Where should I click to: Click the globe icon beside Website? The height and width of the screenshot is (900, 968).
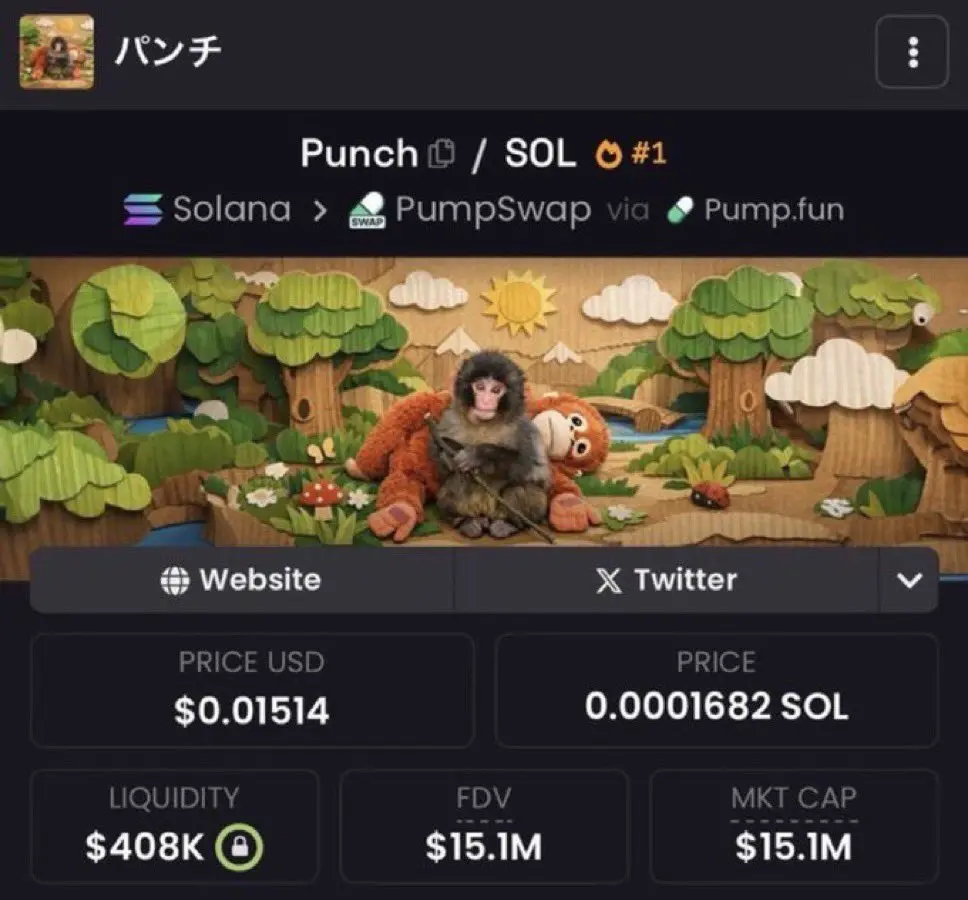point(175,580)
